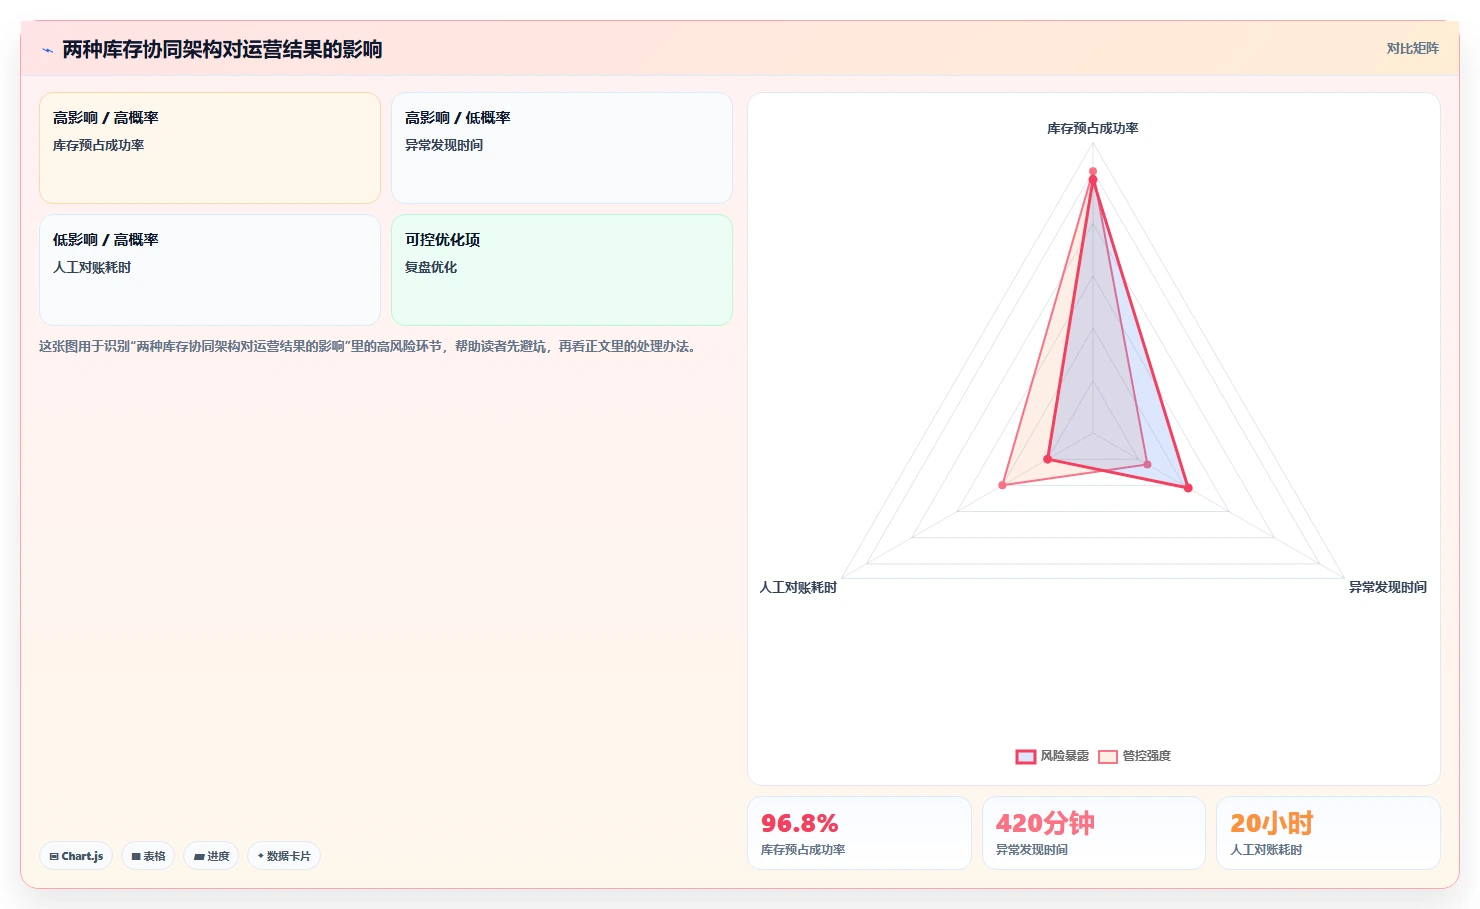The image size is (1480, 909).
Task: Click the 管控强度 point on 人工对账耗时 axis
Action: click(1002, 485)
